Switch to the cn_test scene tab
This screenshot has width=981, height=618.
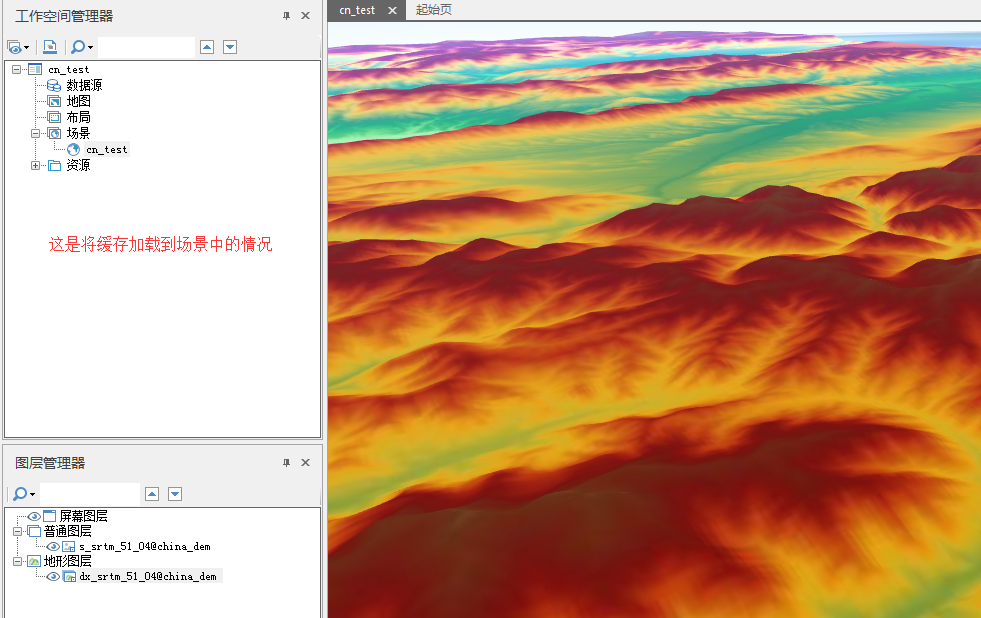(357, 10)
